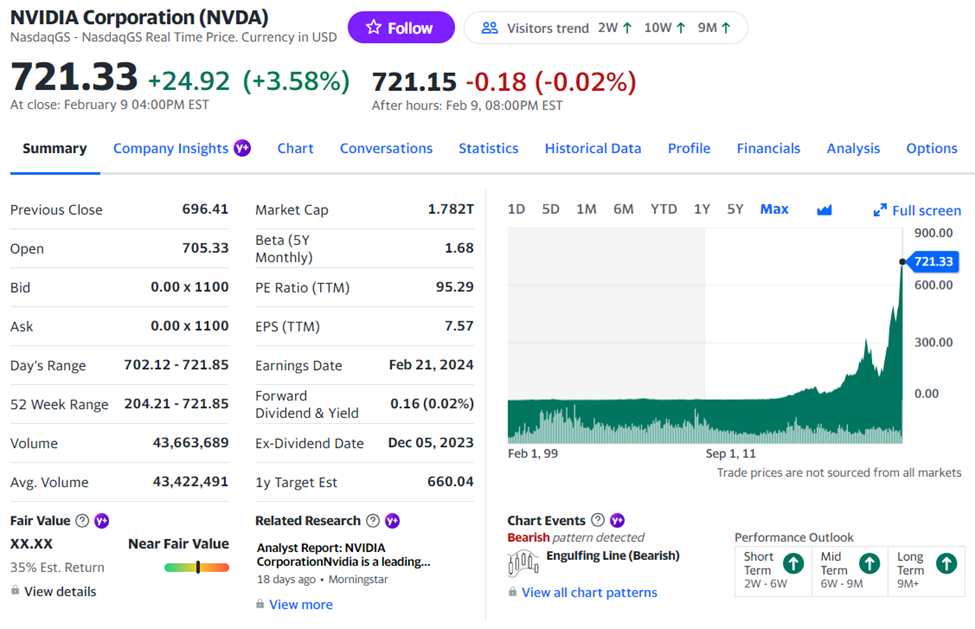975x629 pixels.
Task: Select the area chart style icon beside Max
Action: 823,209
